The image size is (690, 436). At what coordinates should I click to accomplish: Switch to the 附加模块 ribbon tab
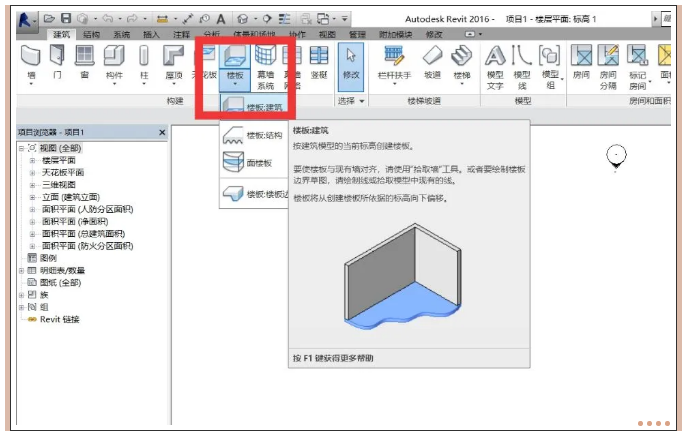click(396, 34)
